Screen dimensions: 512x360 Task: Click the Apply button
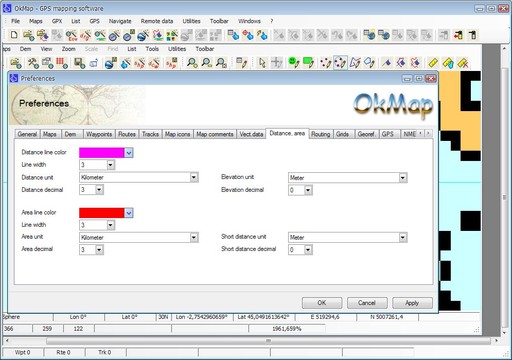[412, 303]
